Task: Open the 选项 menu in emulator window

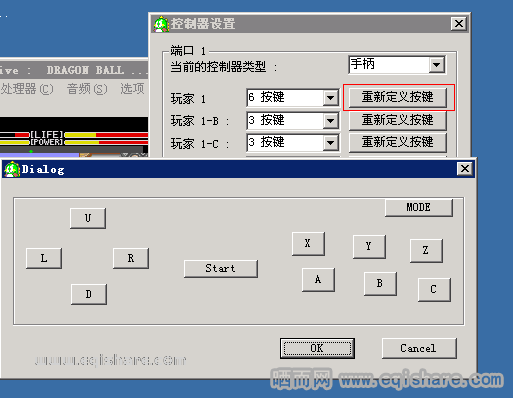Action: [132, 89]
